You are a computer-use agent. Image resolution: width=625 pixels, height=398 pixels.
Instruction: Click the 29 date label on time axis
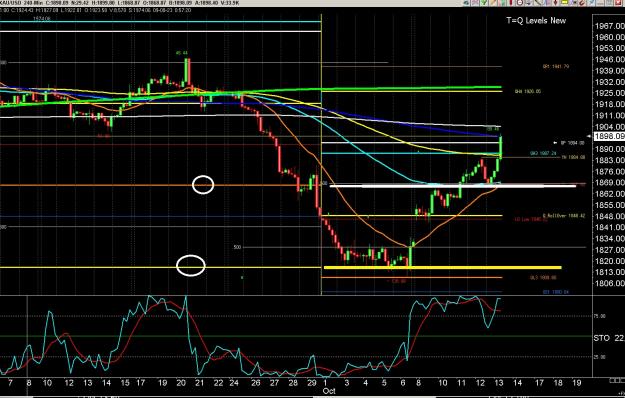coord(312,383)
